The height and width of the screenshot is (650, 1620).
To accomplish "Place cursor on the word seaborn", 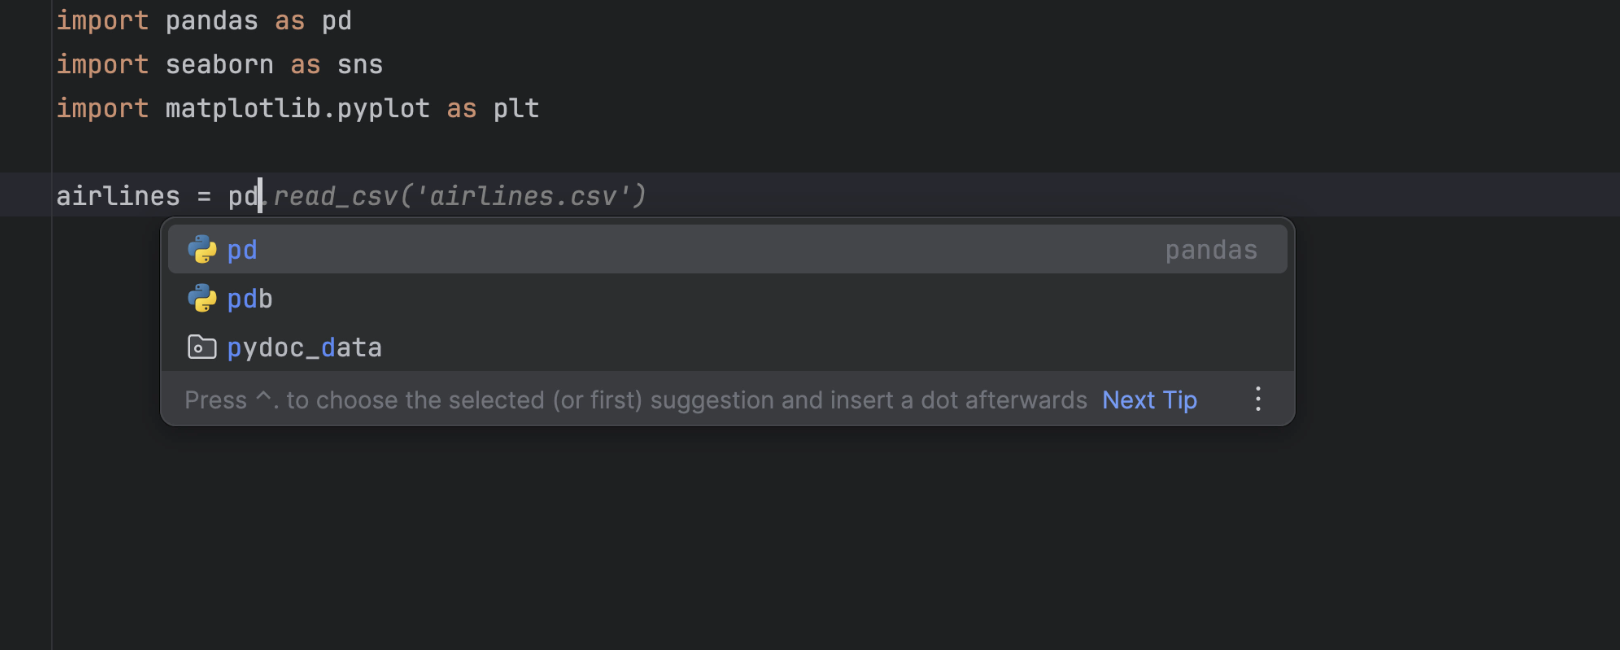I will [x=219, y=65].
